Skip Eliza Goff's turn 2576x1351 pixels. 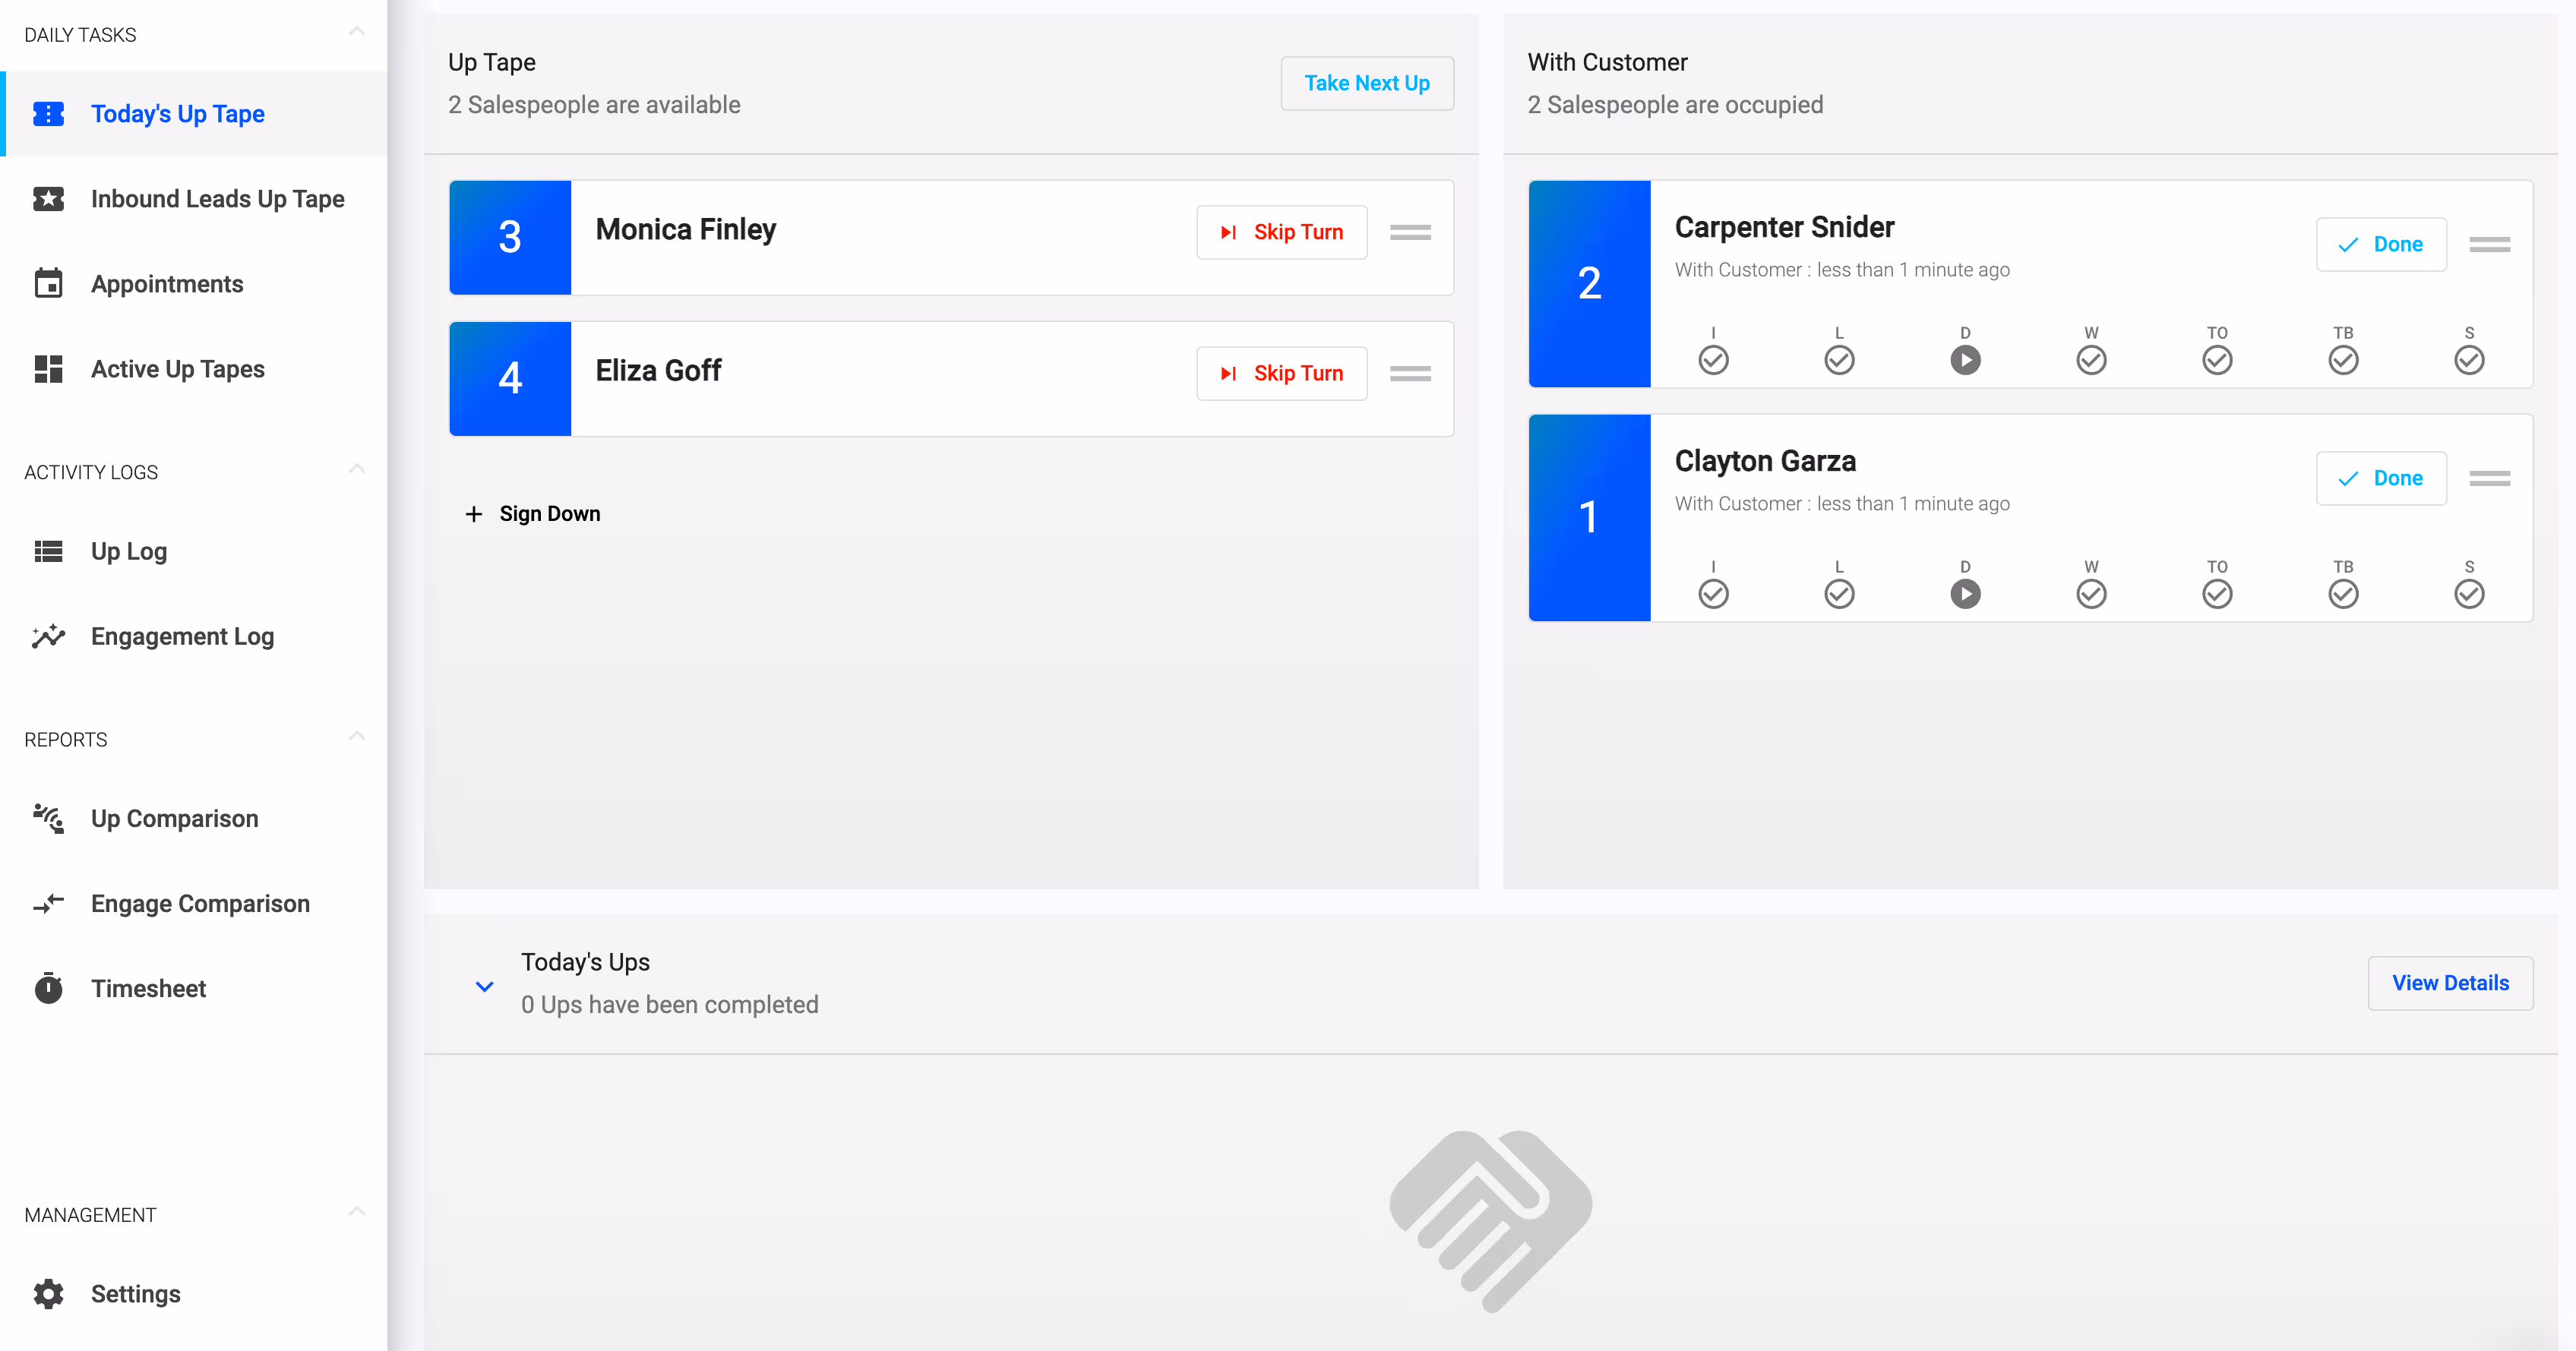pyautogui.click(x=1281, y=373)
